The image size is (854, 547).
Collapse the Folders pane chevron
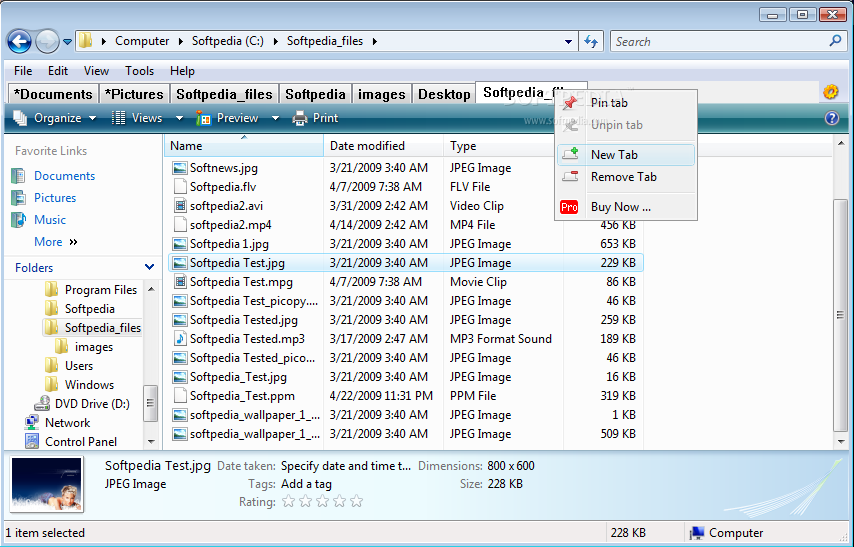(149, 267)
